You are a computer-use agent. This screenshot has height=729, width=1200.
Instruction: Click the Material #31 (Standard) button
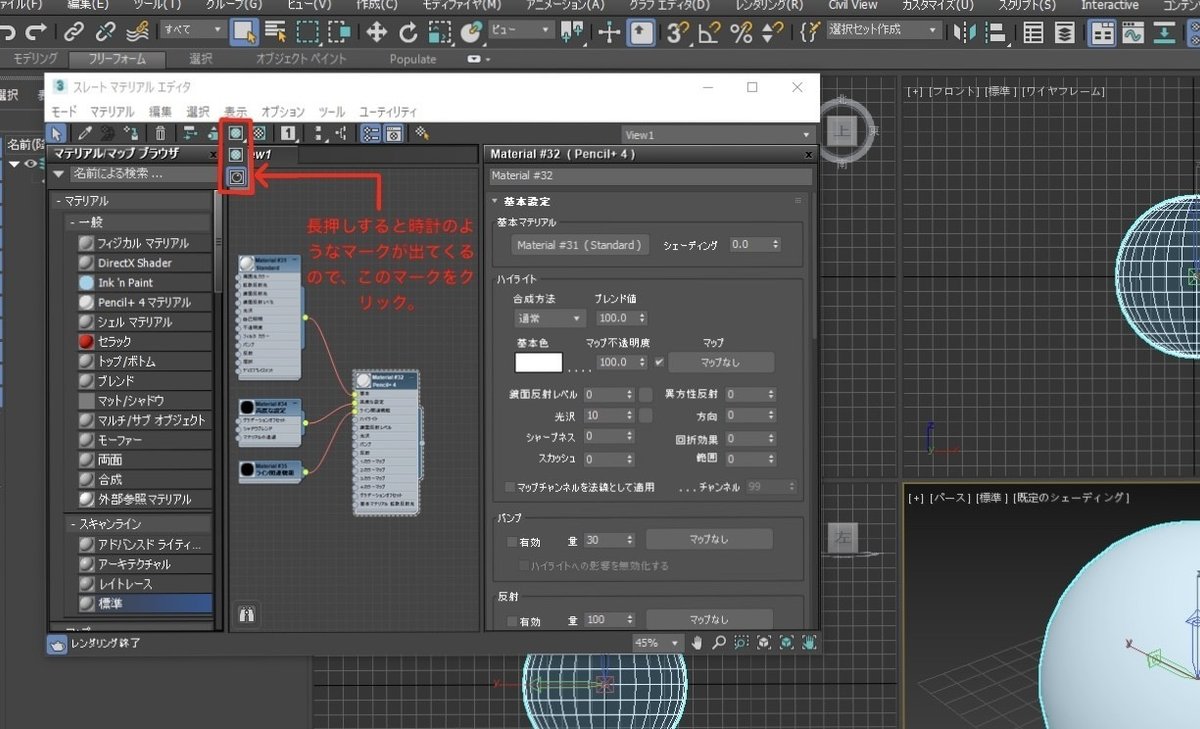(x=581, y=244)
